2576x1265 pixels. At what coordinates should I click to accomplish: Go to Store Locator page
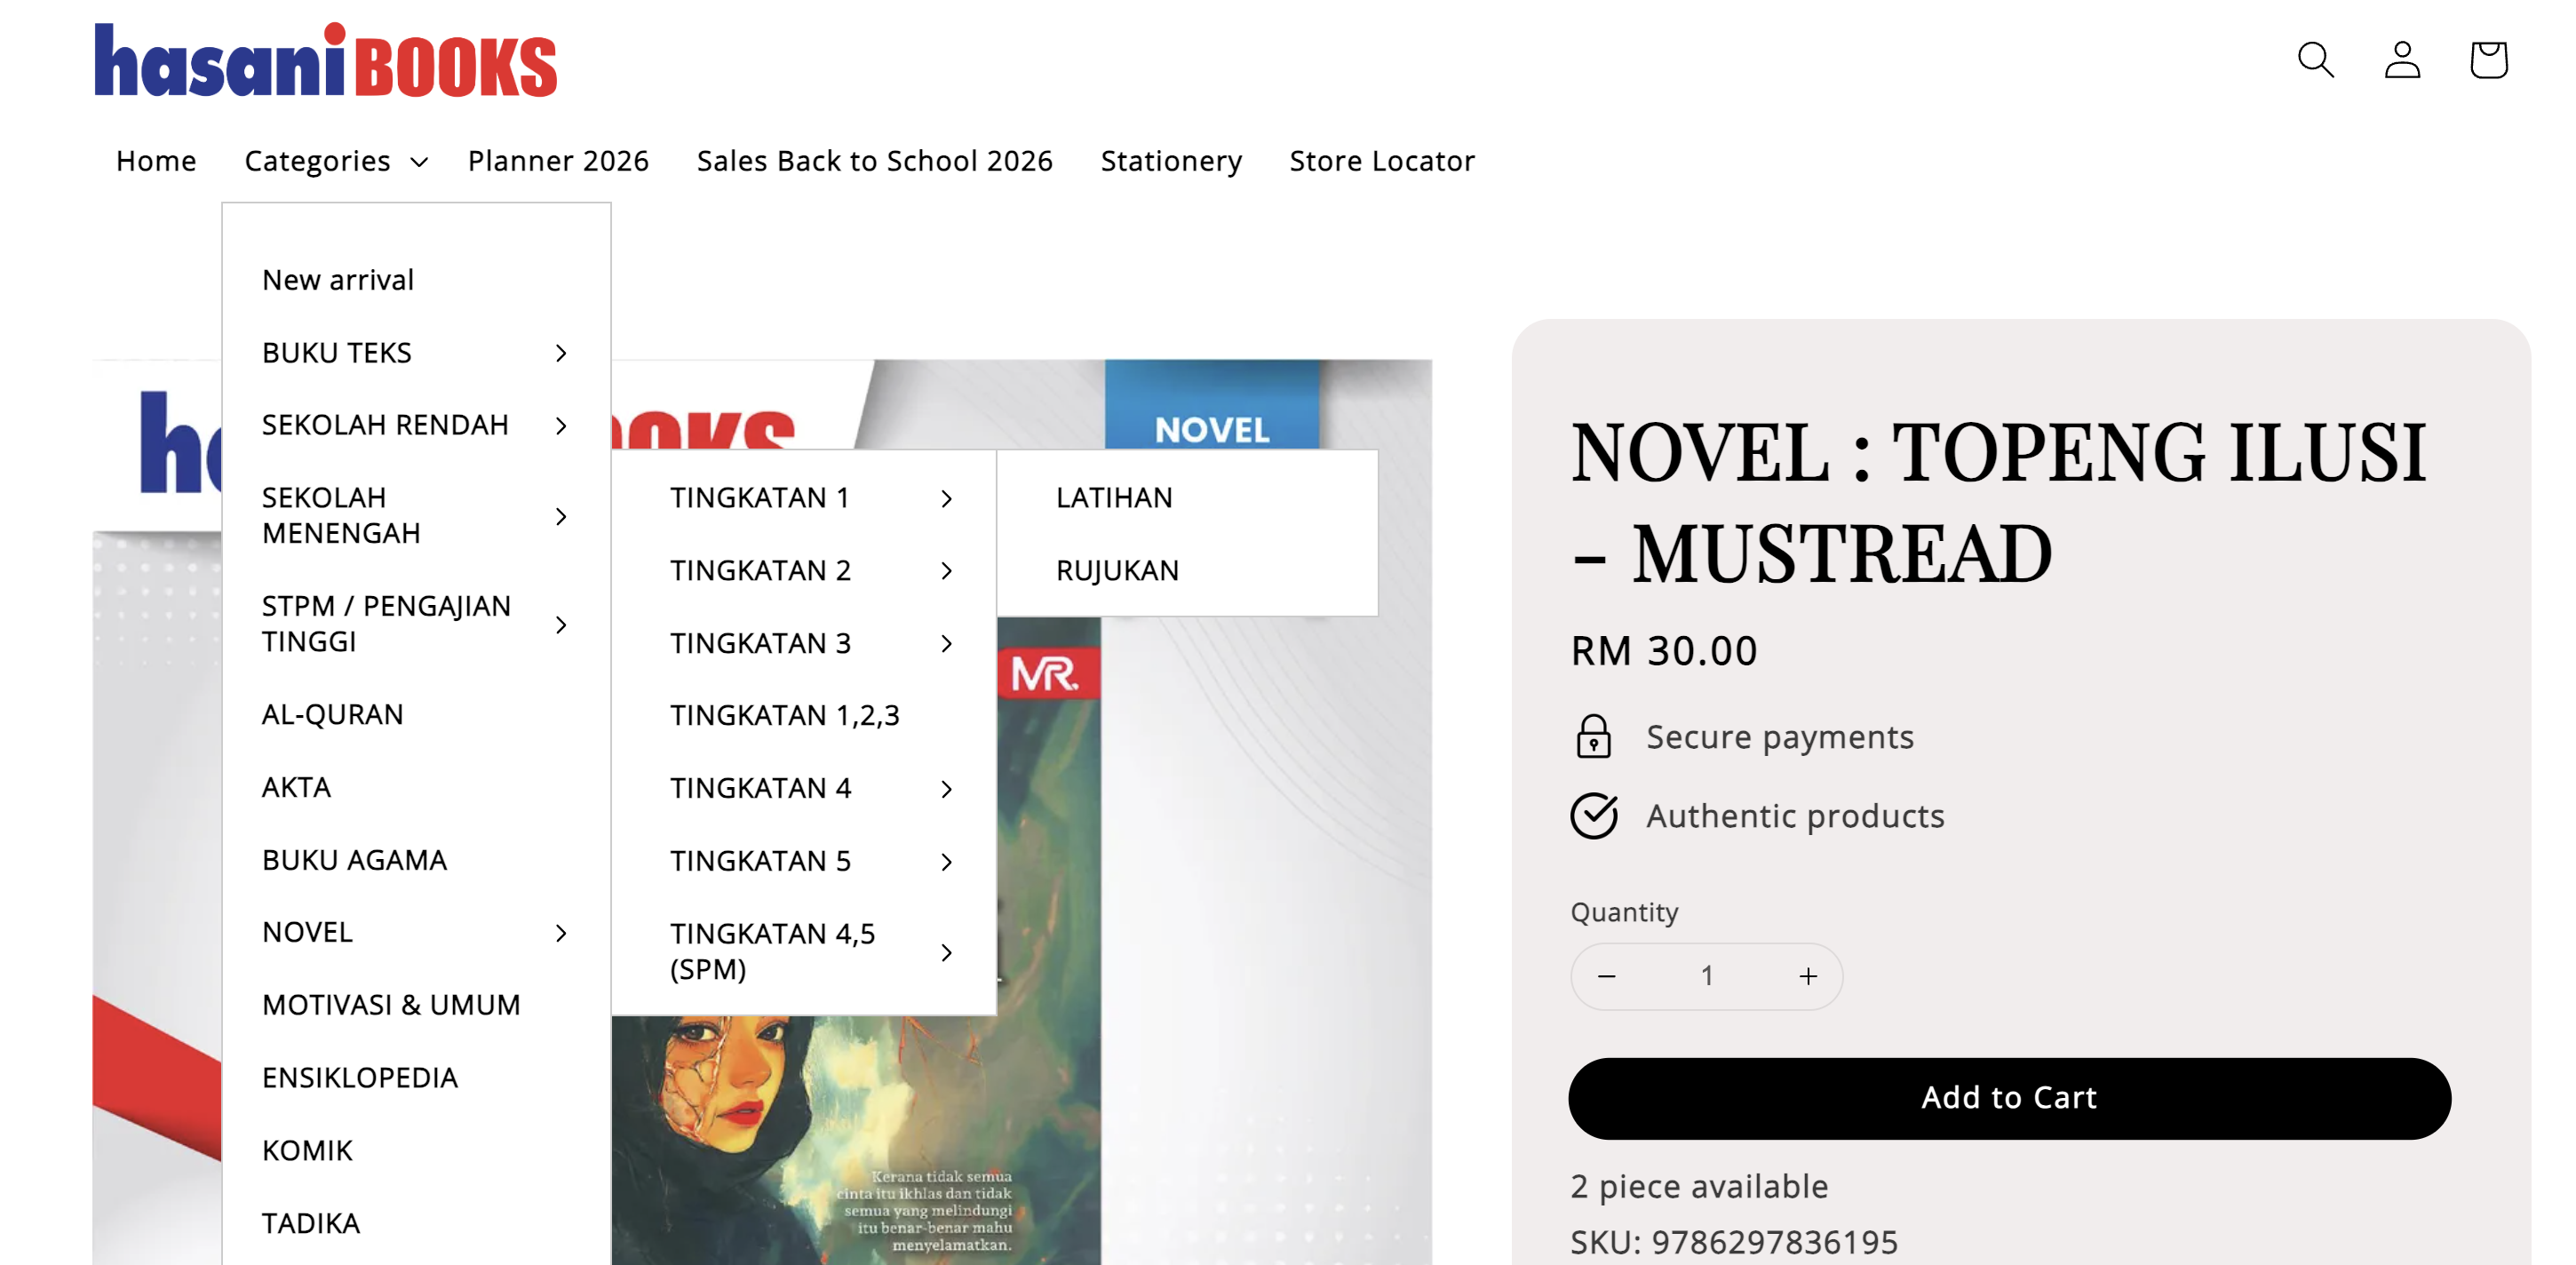tap(1381, 161)
